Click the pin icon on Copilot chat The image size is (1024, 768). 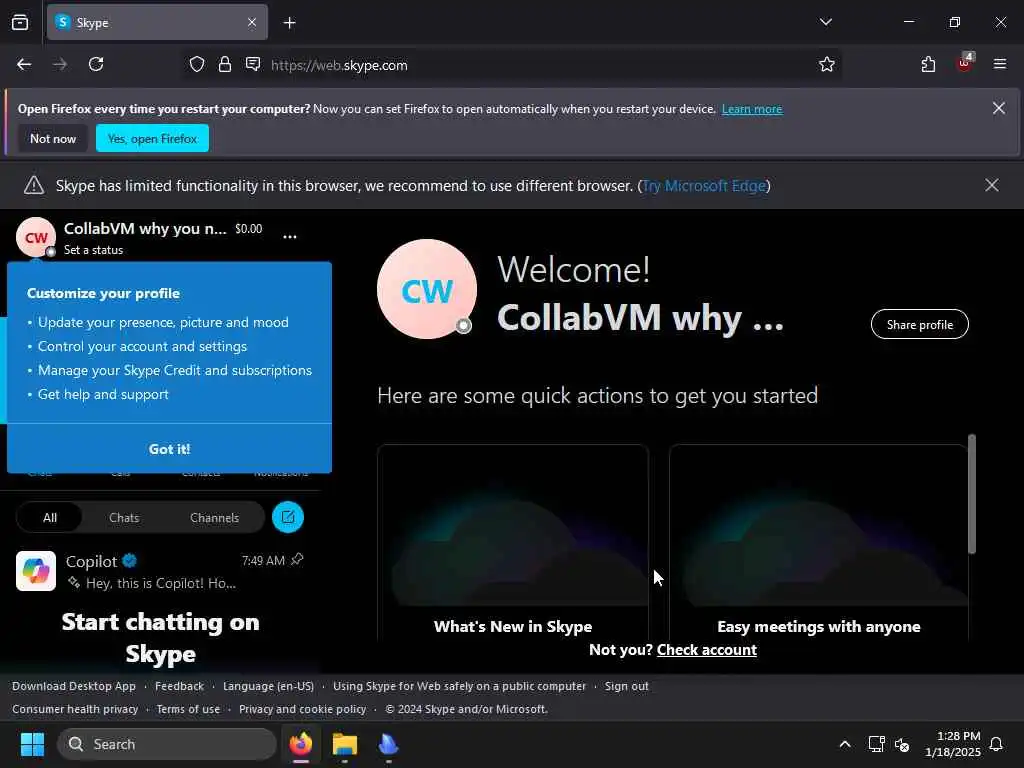click(297, 560)
